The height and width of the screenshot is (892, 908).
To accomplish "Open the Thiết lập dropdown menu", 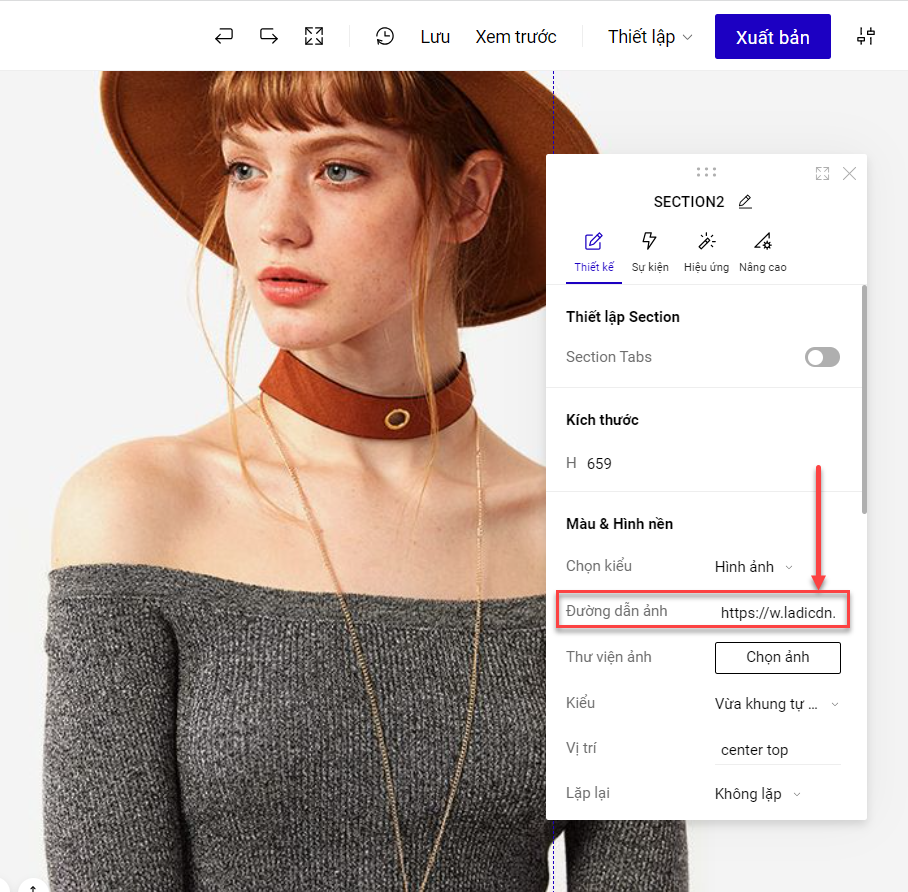I will click(x=649, y=37).
